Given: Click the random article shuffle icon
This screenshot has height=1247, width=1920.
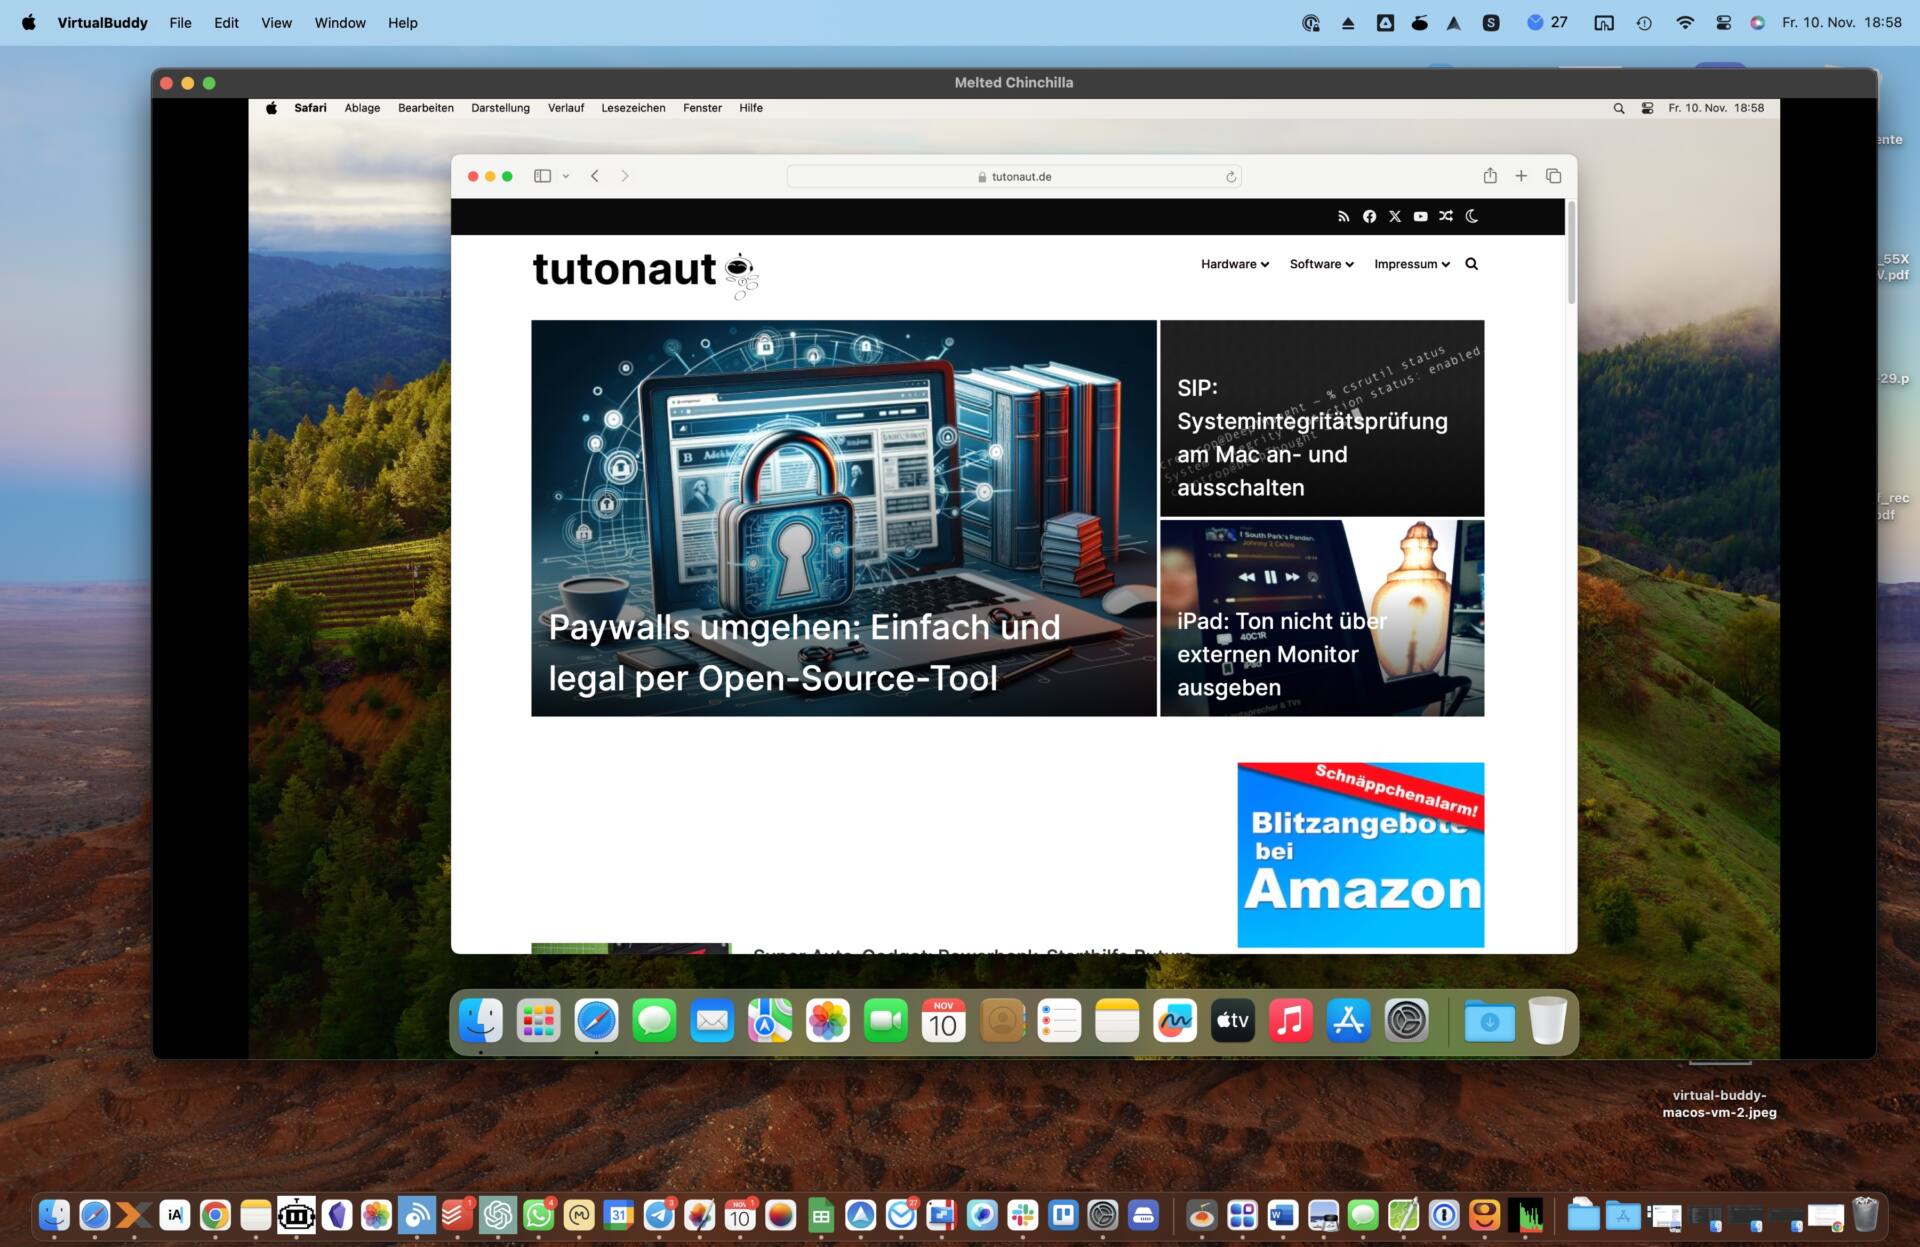Looking at the screenshot, I should click(x=1446, y=216).
